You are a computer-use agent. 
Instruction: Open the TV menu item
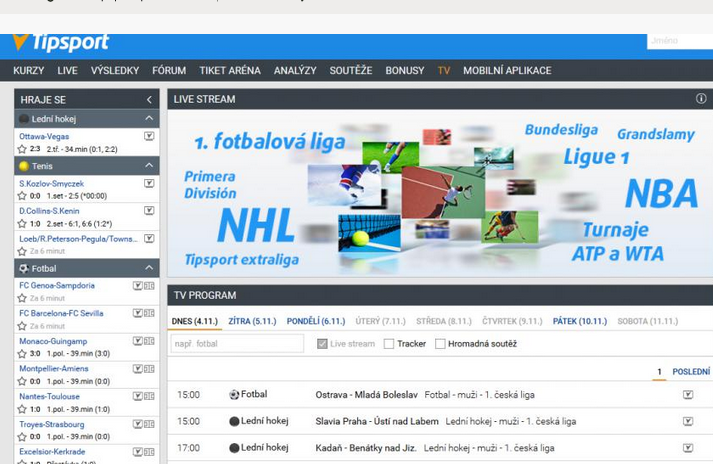pos(444,71)
